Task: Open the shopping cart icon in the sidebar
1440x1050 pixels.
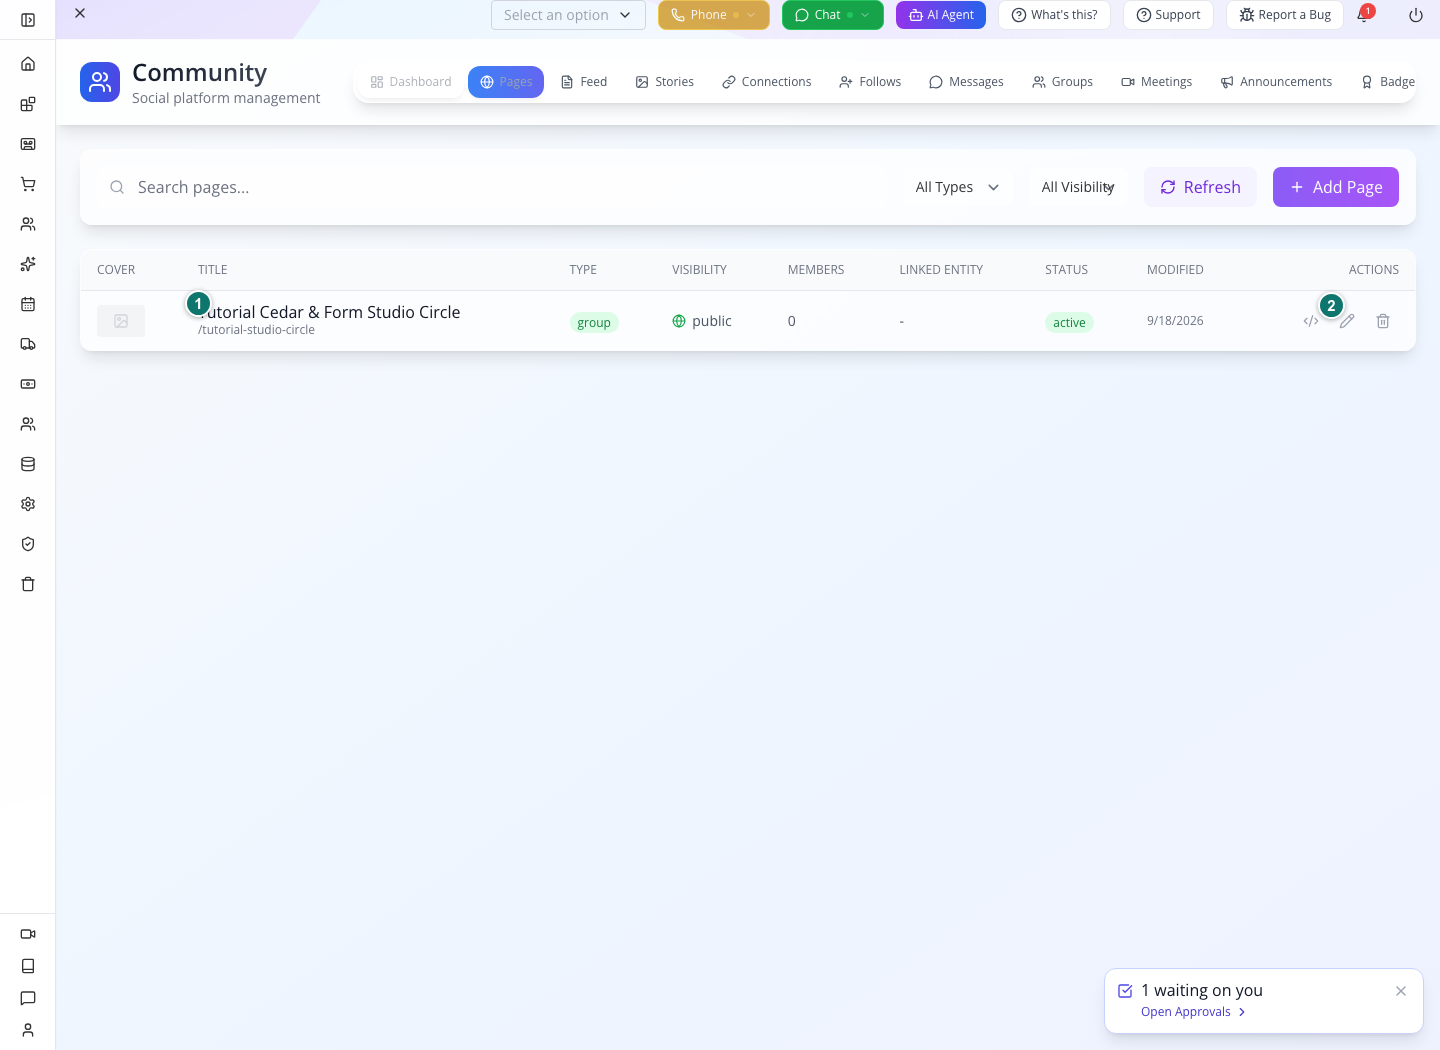Action: point(28,184)
